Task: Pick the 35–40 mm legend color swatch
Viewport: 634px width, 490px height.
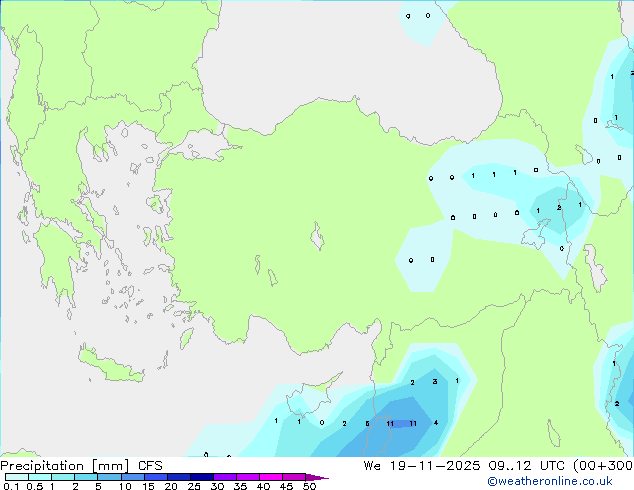Action: point(247,477)
